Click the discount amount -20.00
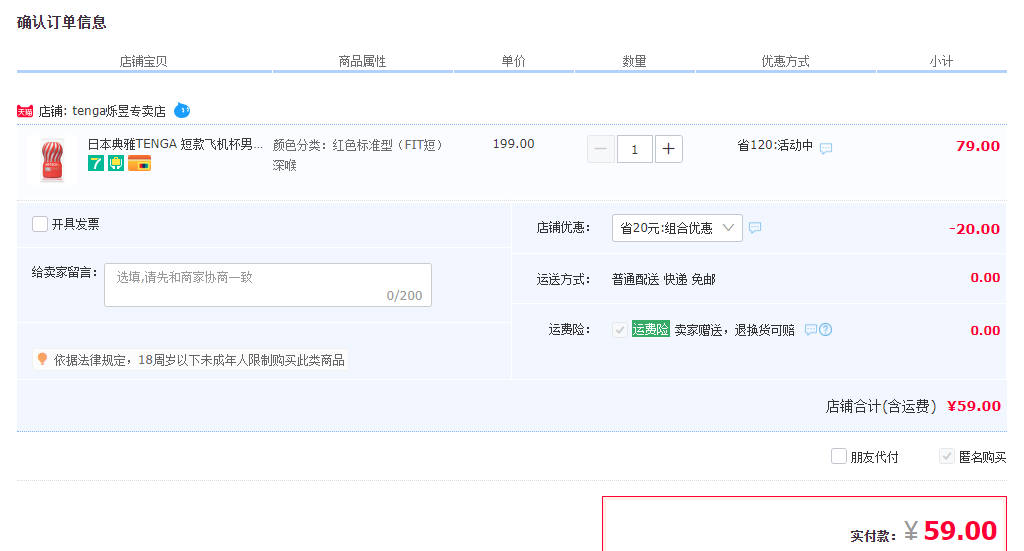 [x=974, y=229]
